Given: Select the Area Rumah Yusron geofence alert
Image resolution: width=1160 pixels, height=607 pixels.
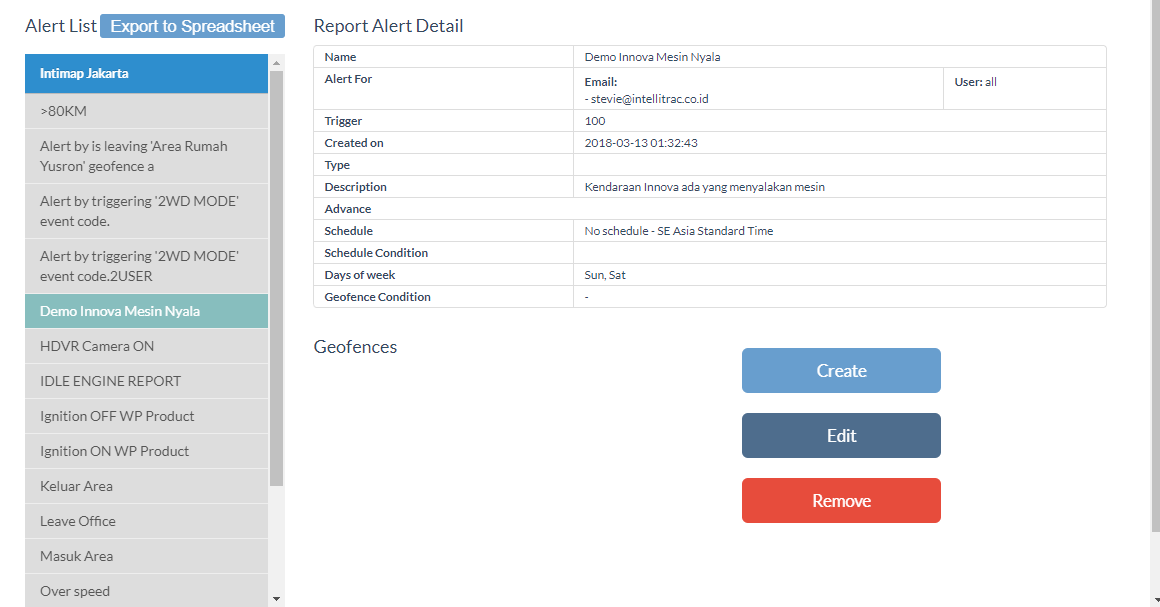Looking at the screenshot, I should [x=146, y=156].
